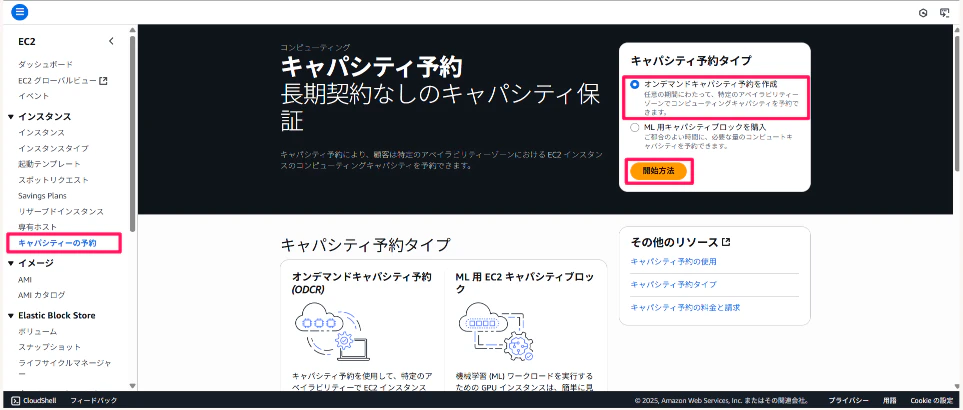This screenshot has width=963, height=410.
Task: Open ライフサイクルマネージャー in sidebar
Action: pyautogui.click(x=64, y=367)
